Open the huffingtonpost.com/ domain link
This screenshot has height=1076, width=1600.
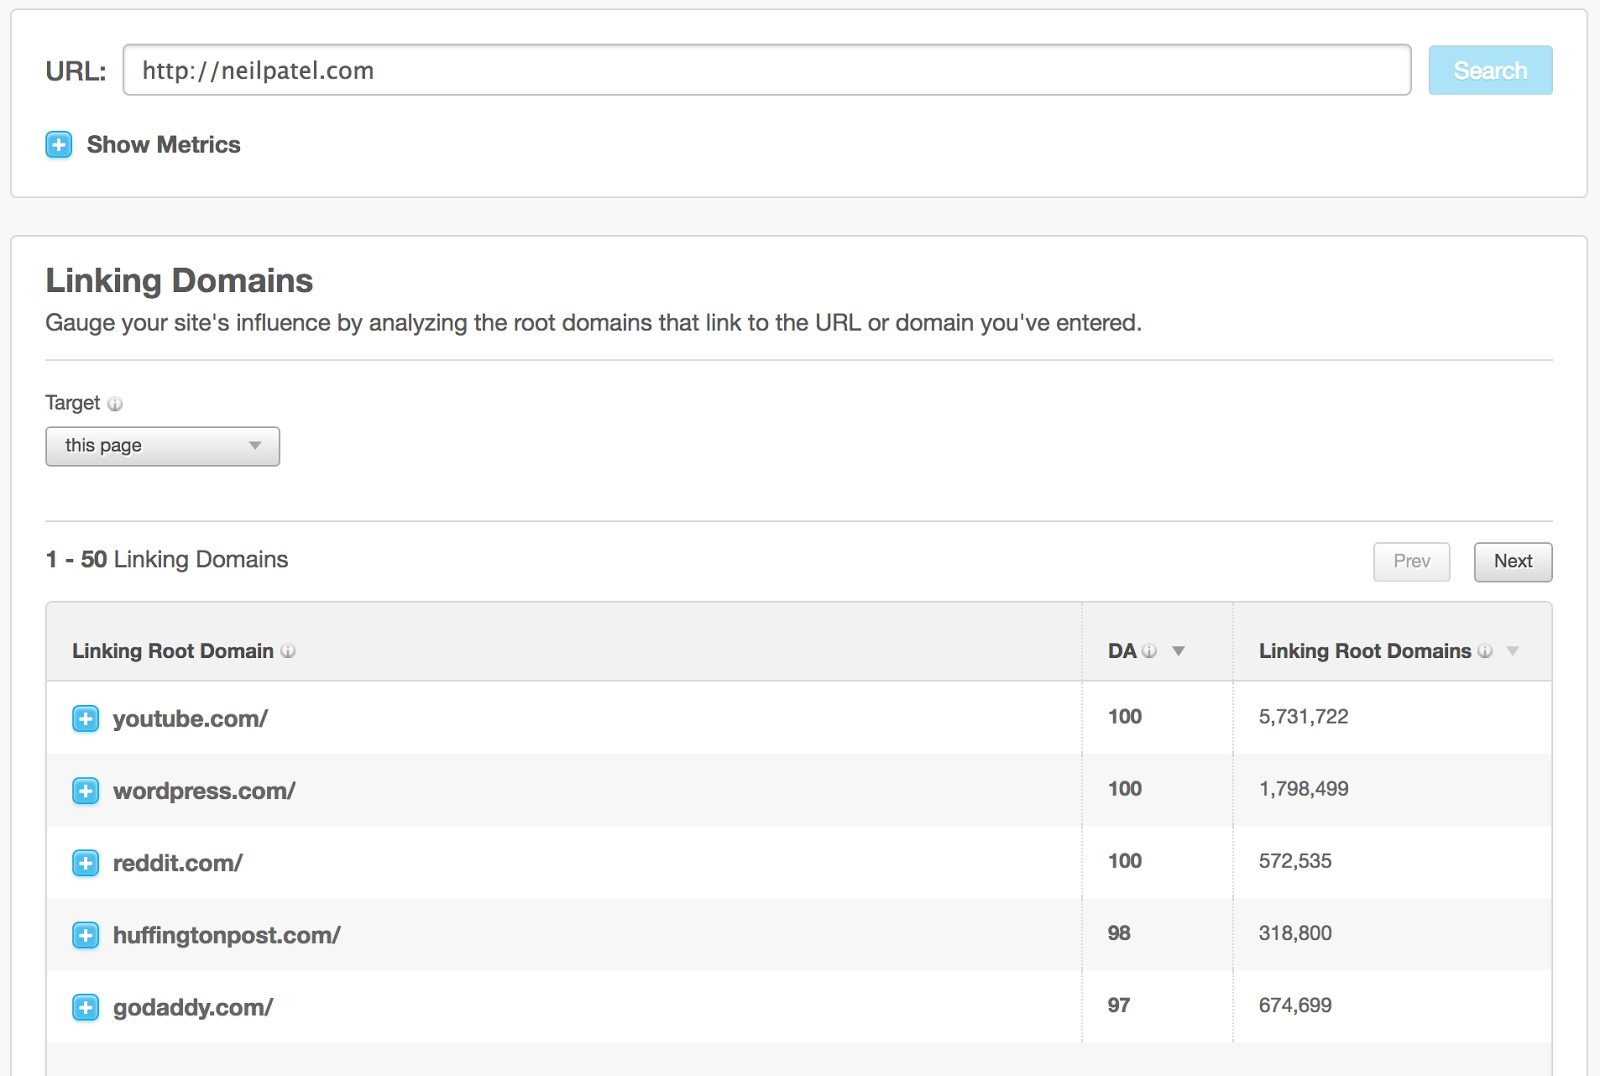click(x=227, y=935)
